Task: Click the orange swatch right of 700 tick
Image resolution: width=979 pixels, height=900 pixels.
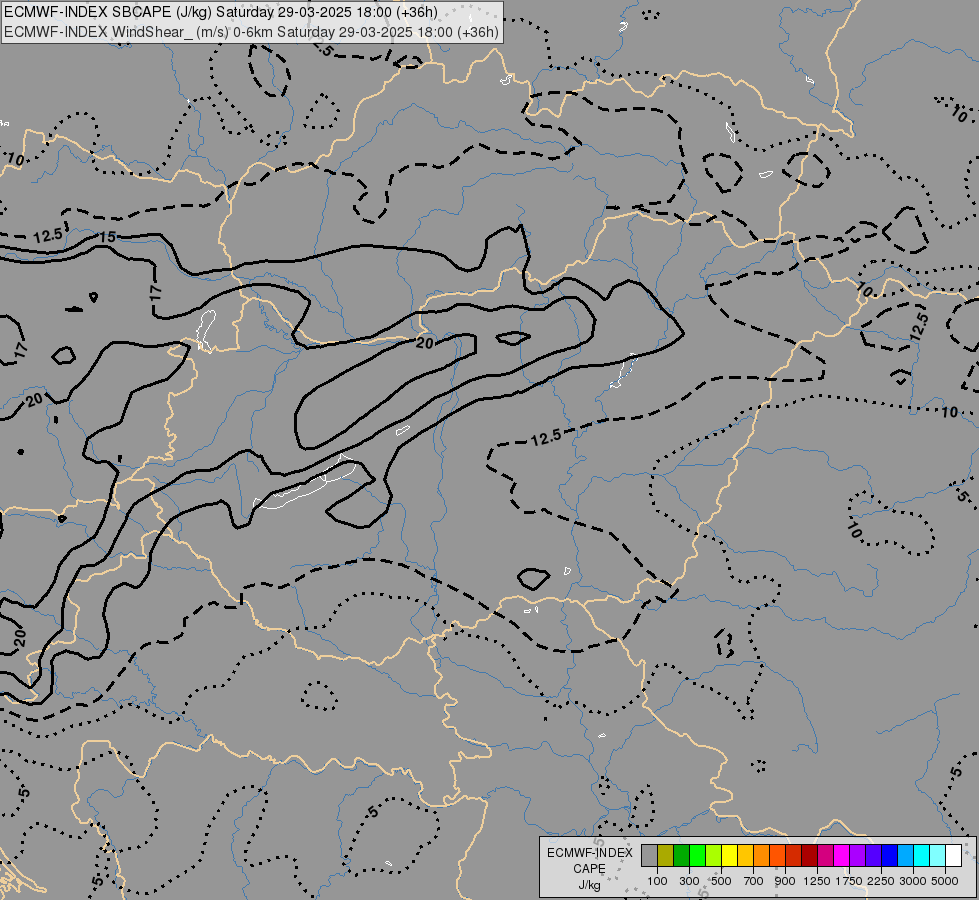Action: point(762,855)
